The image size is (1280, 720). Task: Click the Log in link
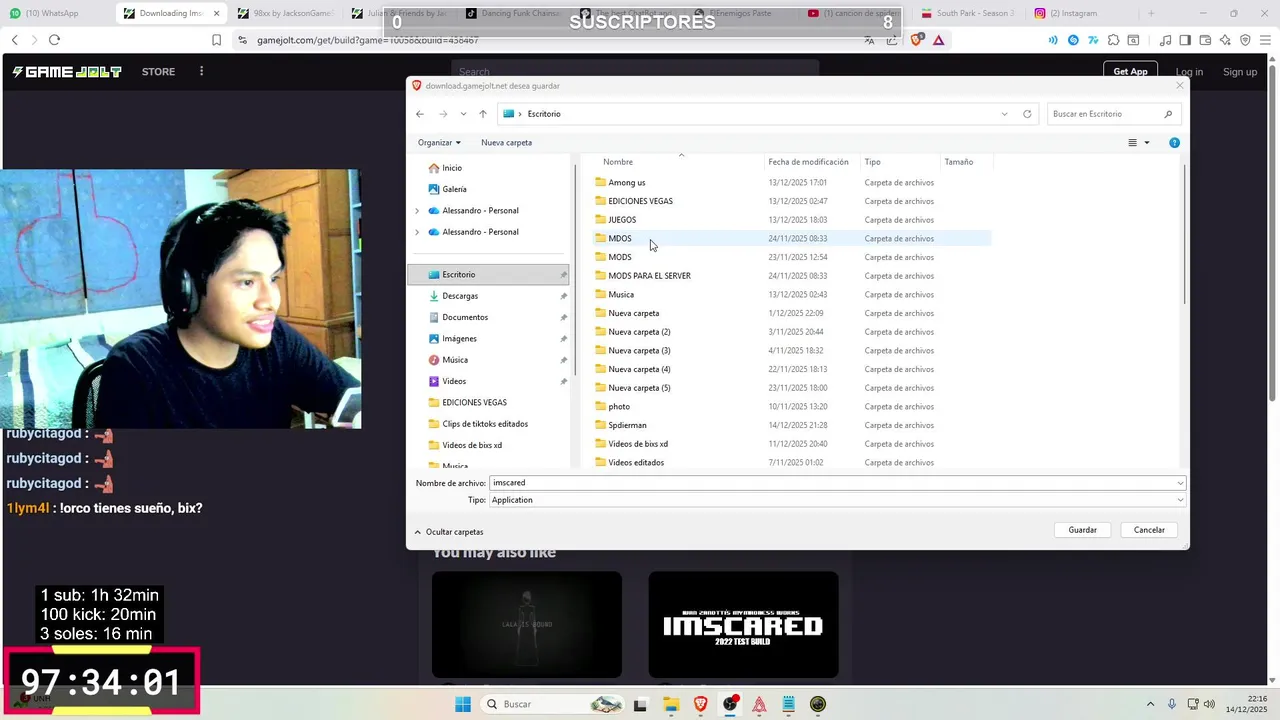point(1189,72)
